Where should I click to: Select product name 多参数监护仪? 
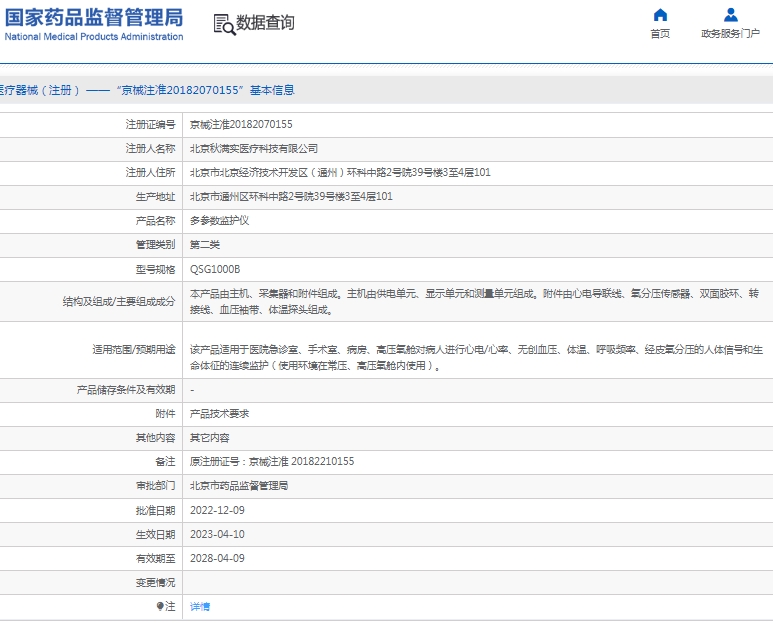pyautogui.click(x=219, y=221)
